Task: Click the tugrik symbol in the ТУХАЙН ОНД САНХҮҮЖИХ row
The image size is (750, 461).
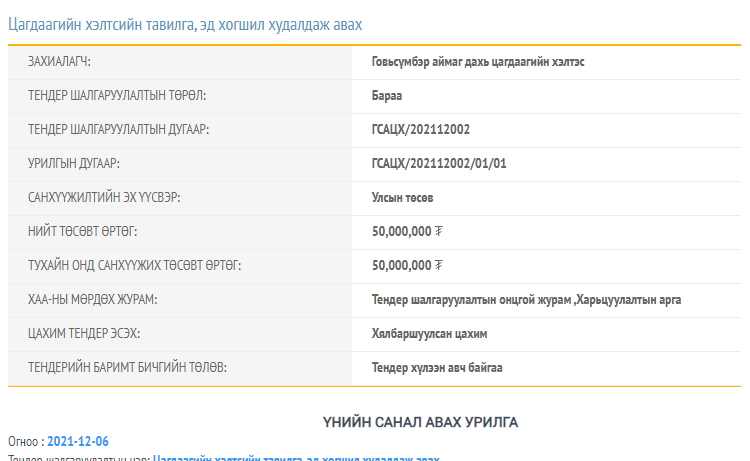Action: [x=439, y=266]
